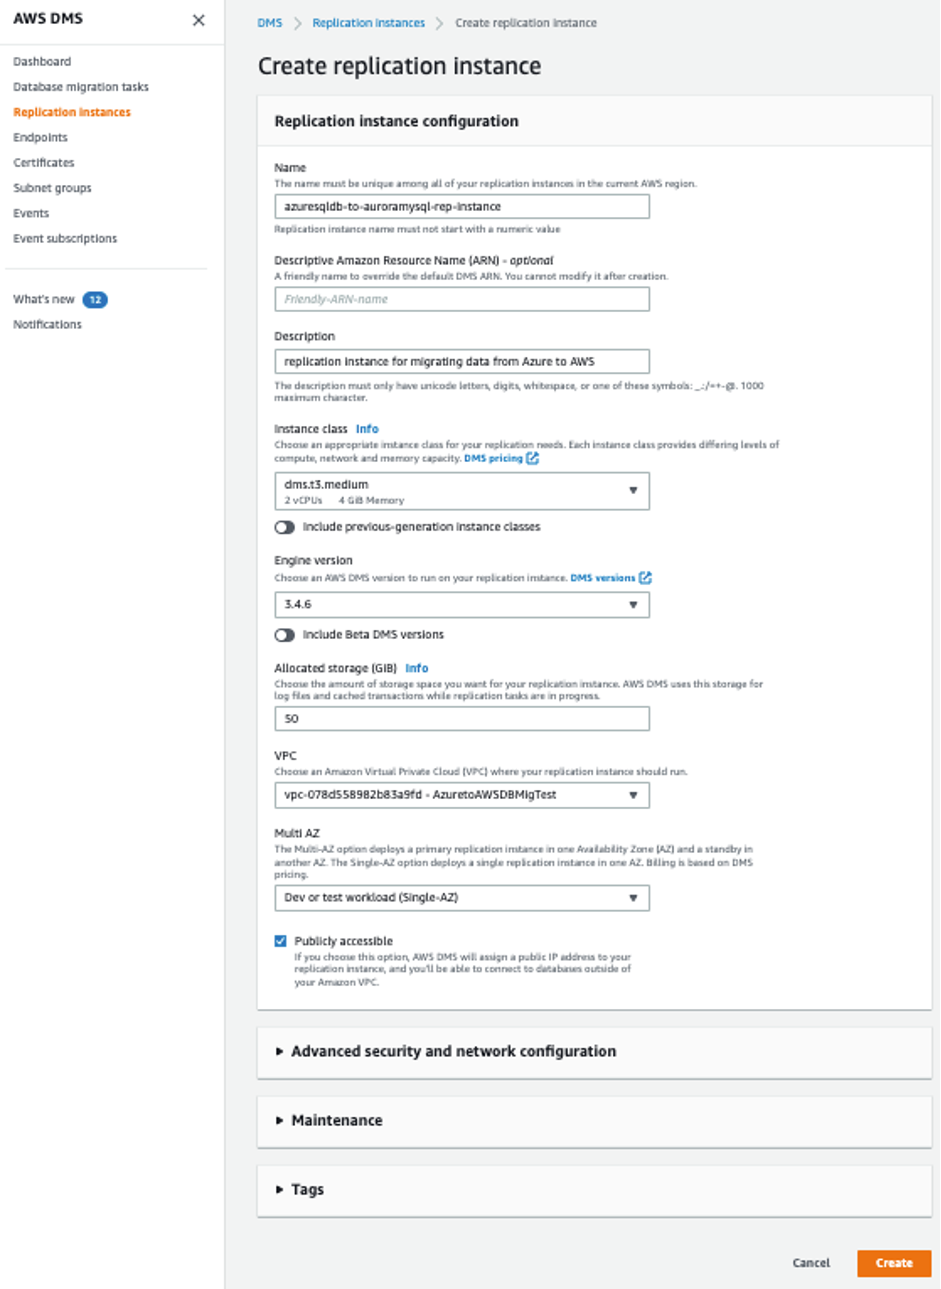
Task: Click the Info link next to Instance class
Action: (366, 428)
